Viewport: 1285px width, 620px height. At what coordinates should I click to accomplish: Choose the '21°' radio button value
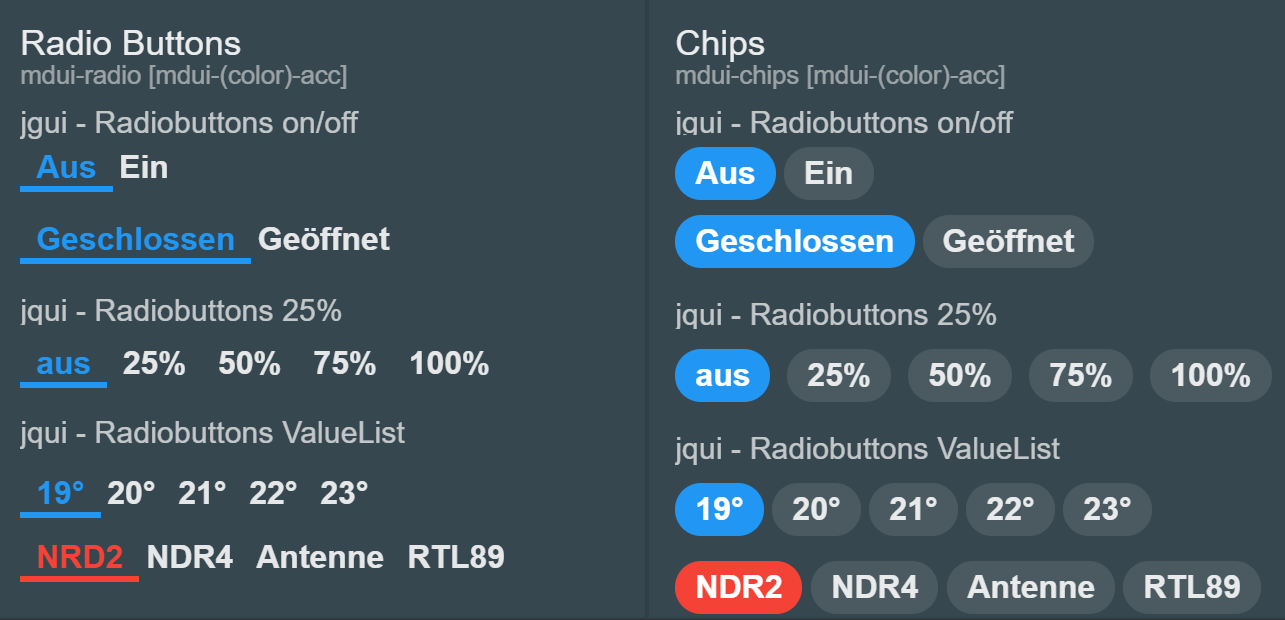pyautogui.click(x=202, y=493)
